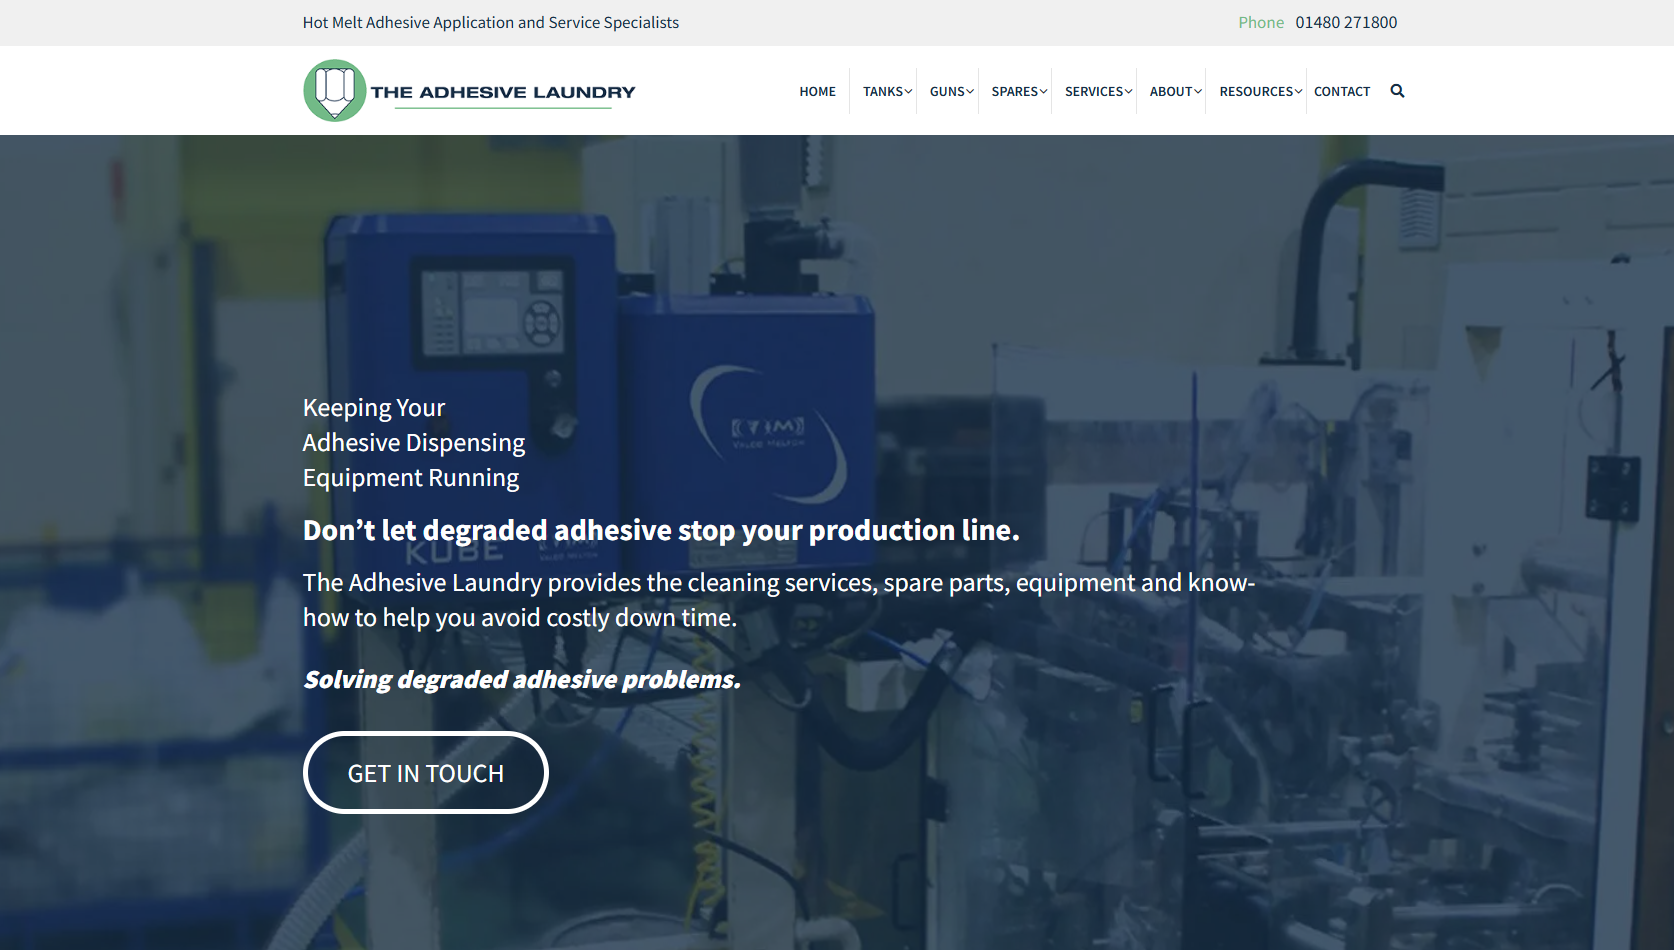Click the paragraph about cleaning services

point(778,600)
